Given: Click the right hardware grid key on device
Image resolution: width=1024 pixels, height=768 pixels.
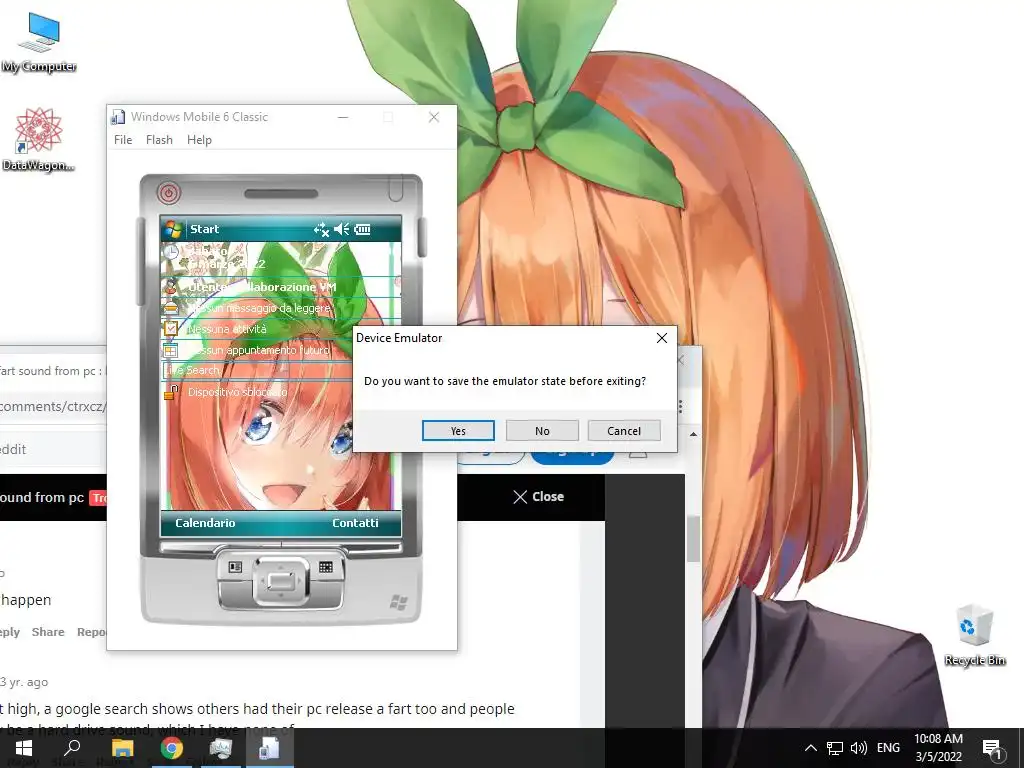Looking at the screenshot, I should 326,567.
